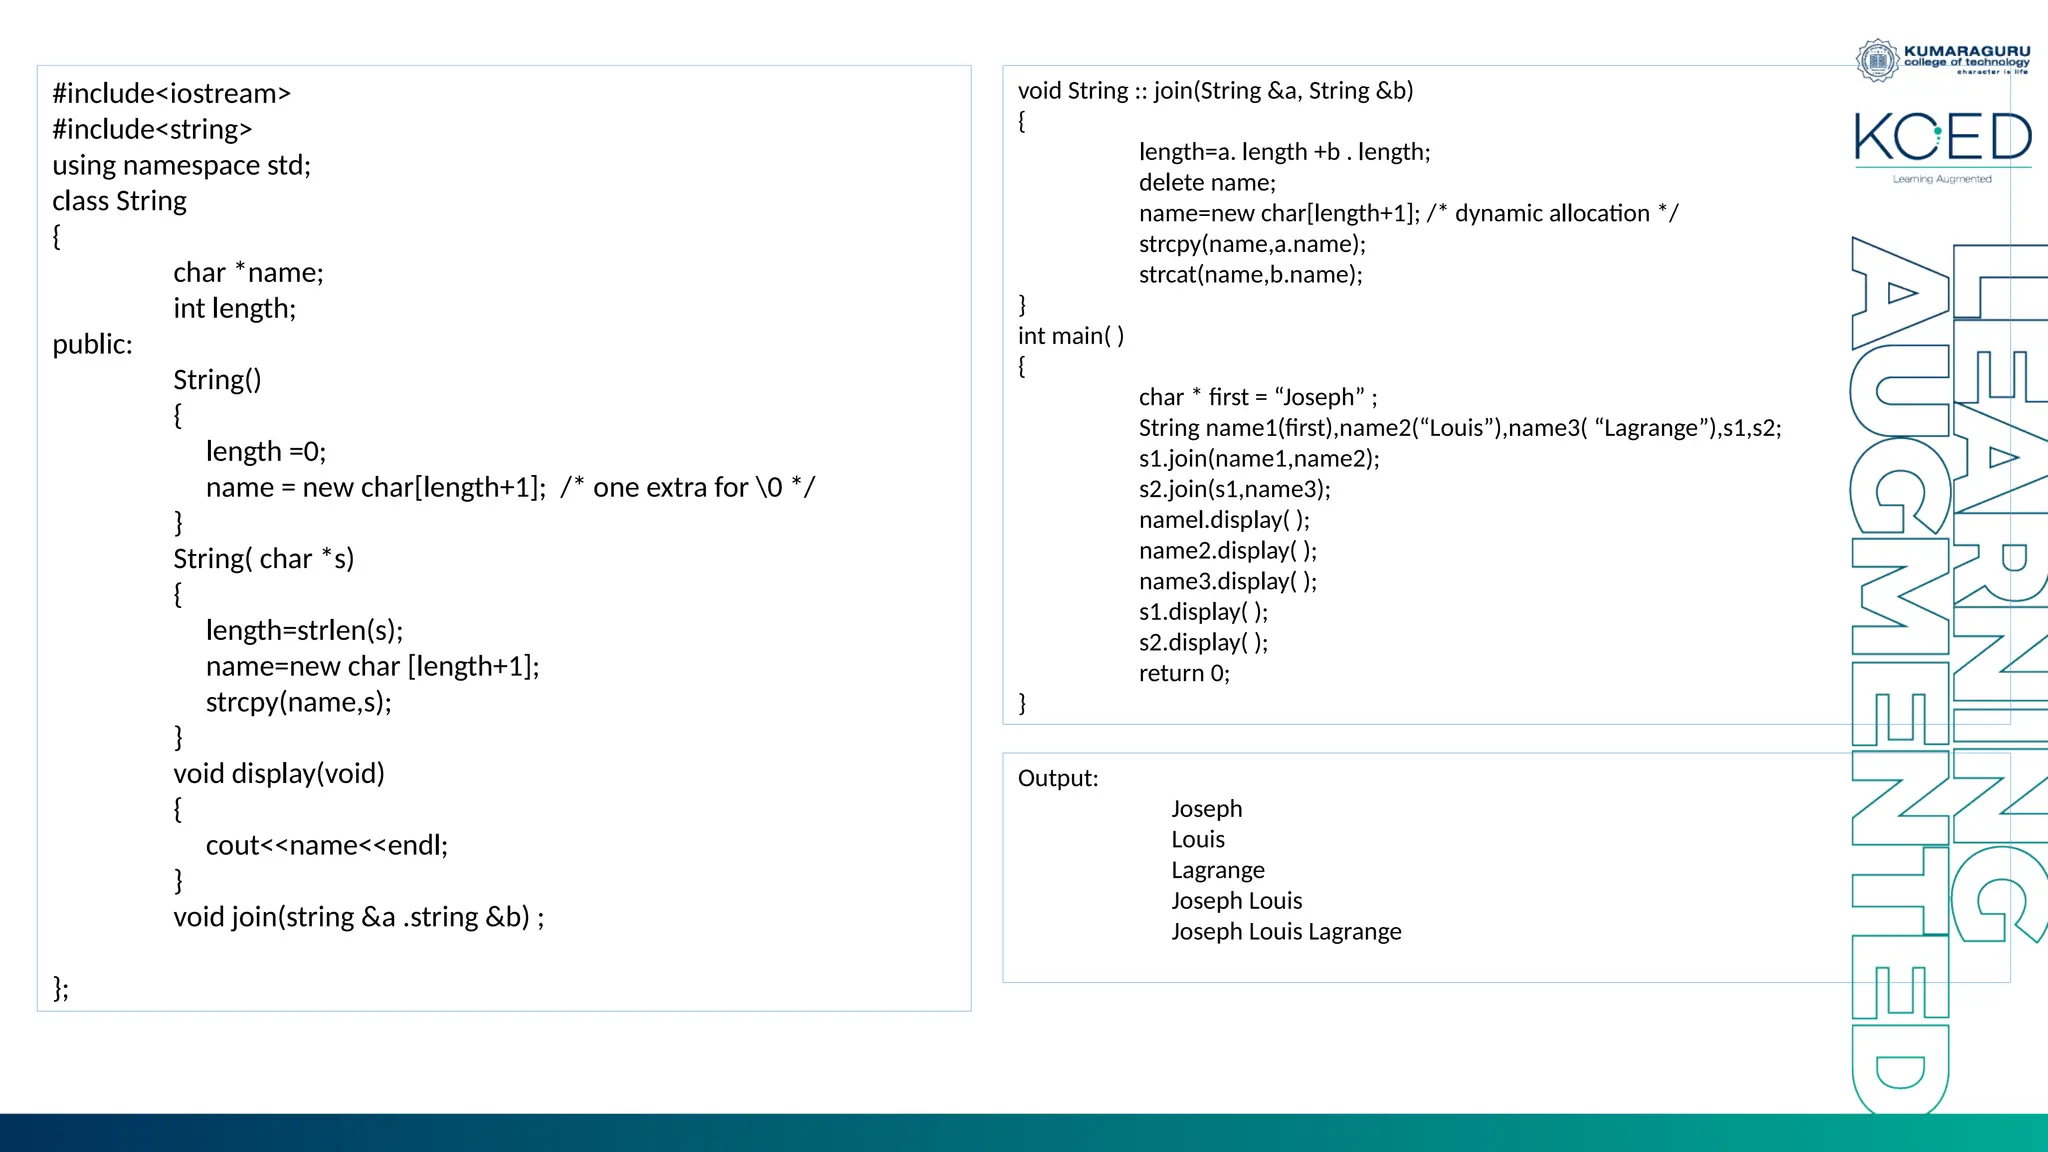
Task: Click the 'strcat(name,b.name);' line
Action: [1250, 274]
